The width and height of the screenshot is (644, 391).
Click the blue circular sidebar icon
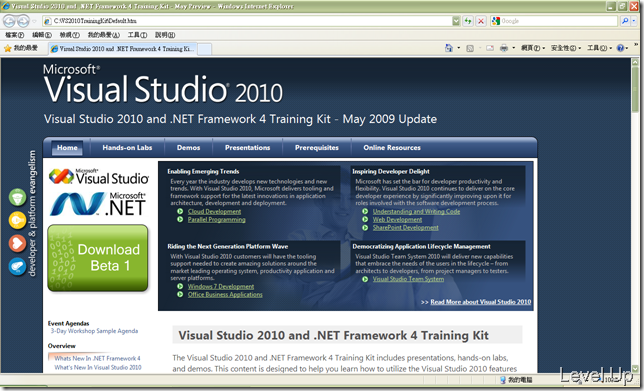click(x=17, y=267)
